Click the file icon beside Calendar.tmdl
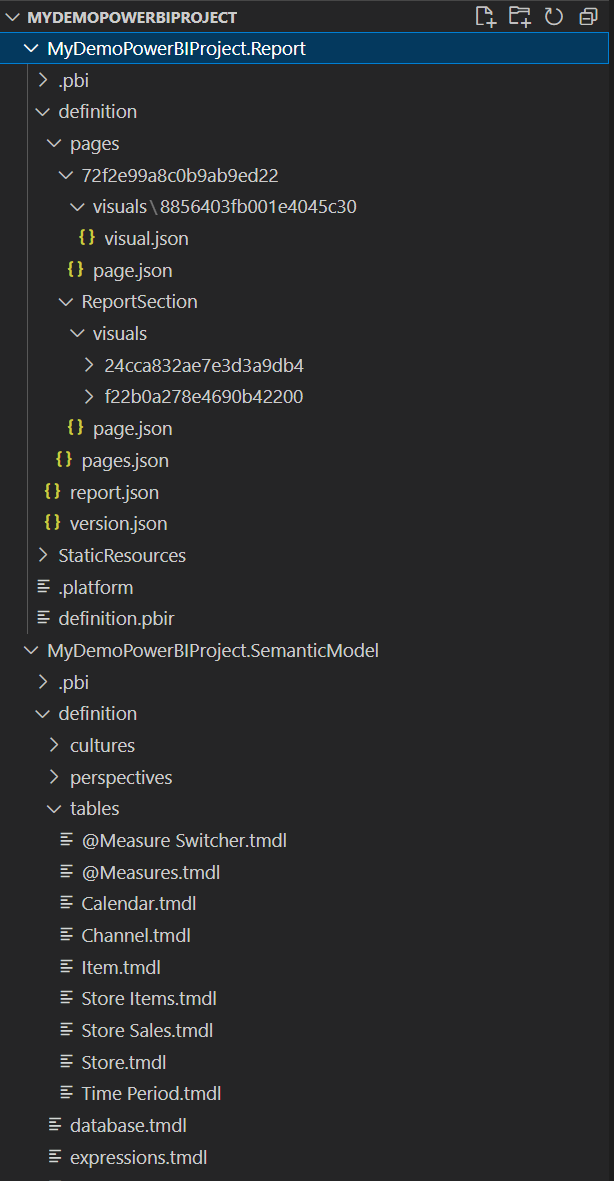This screenshot has width=614, height=1181. 66,903
